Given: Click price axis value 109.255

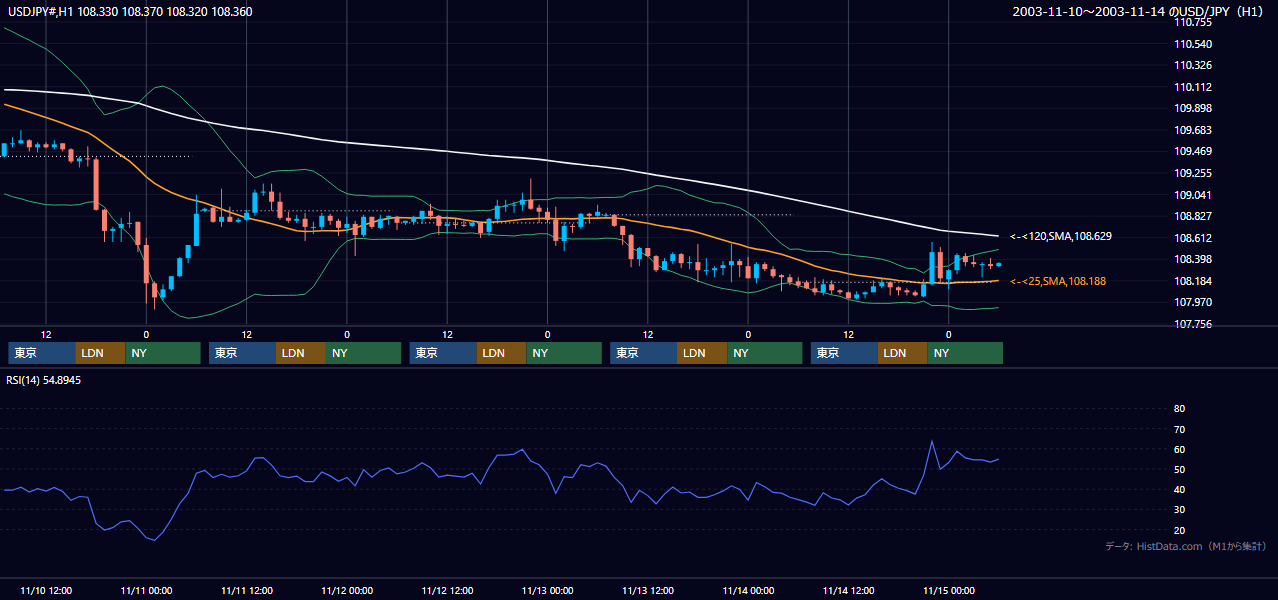Looking at the screenshot, I should (x=1192, y=173).
